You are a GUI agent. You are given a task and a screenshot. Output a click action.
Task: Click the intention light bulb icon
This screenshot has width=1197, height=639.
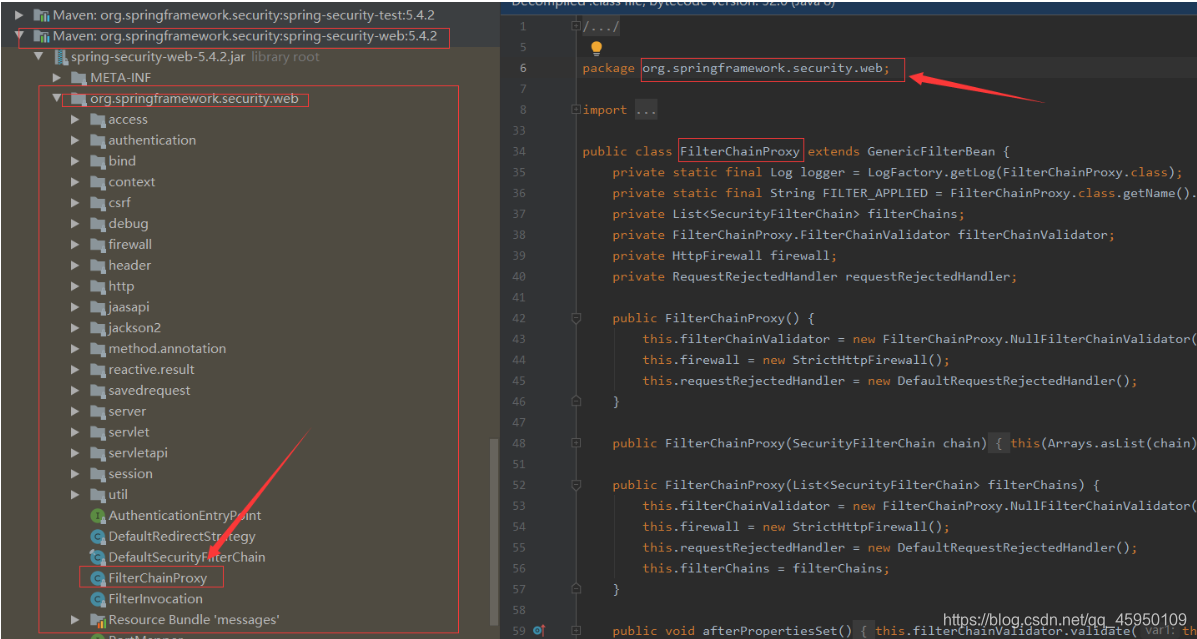click(x=596, y=48)
